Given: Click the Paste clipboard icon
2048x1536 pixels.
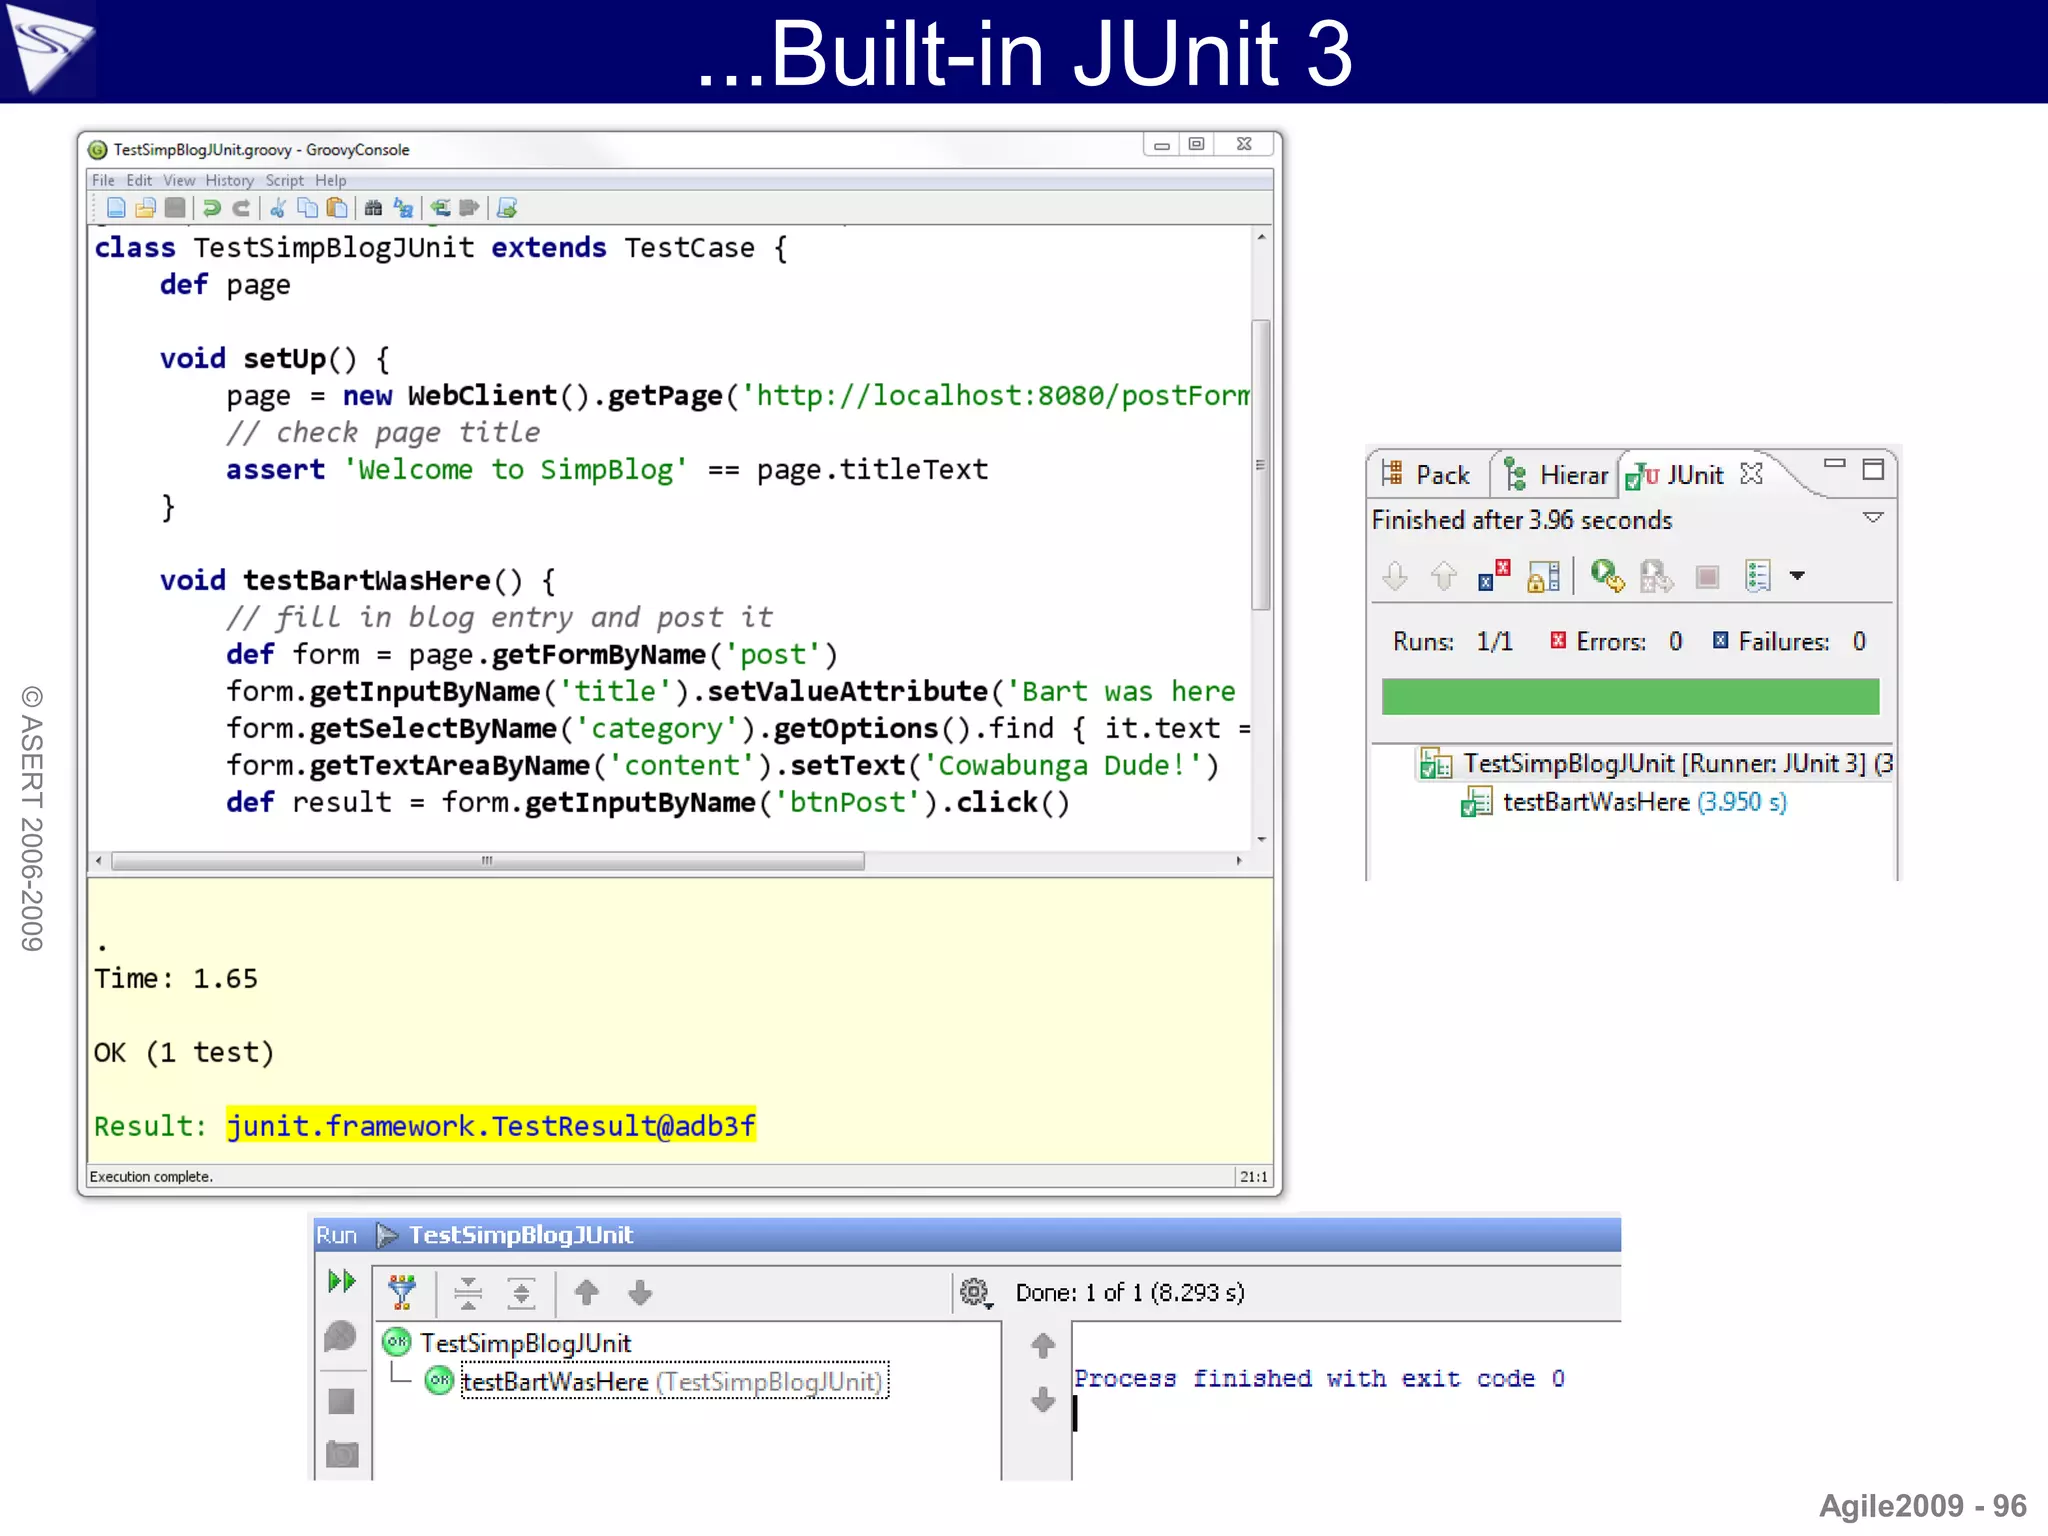Looking at the screenshot, I should 338,208.
